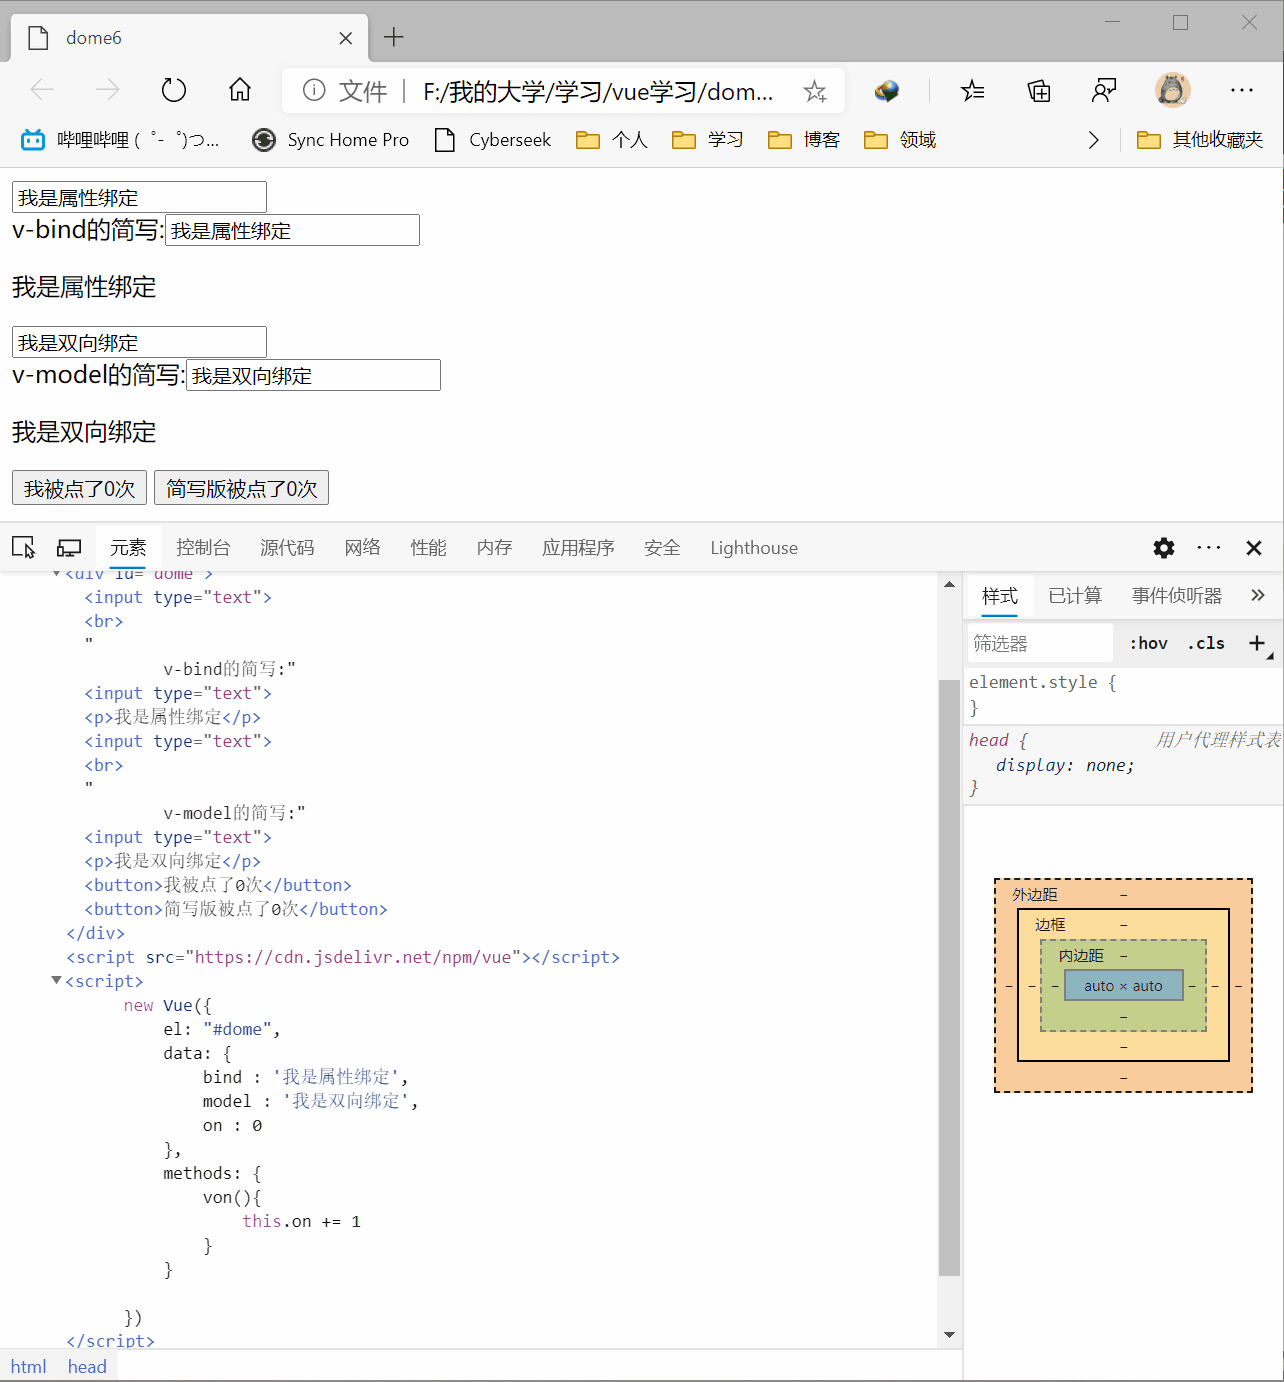Toggle .cls class editor
Viewport: 1284px width, 1382px height.
click(1206, 644)
